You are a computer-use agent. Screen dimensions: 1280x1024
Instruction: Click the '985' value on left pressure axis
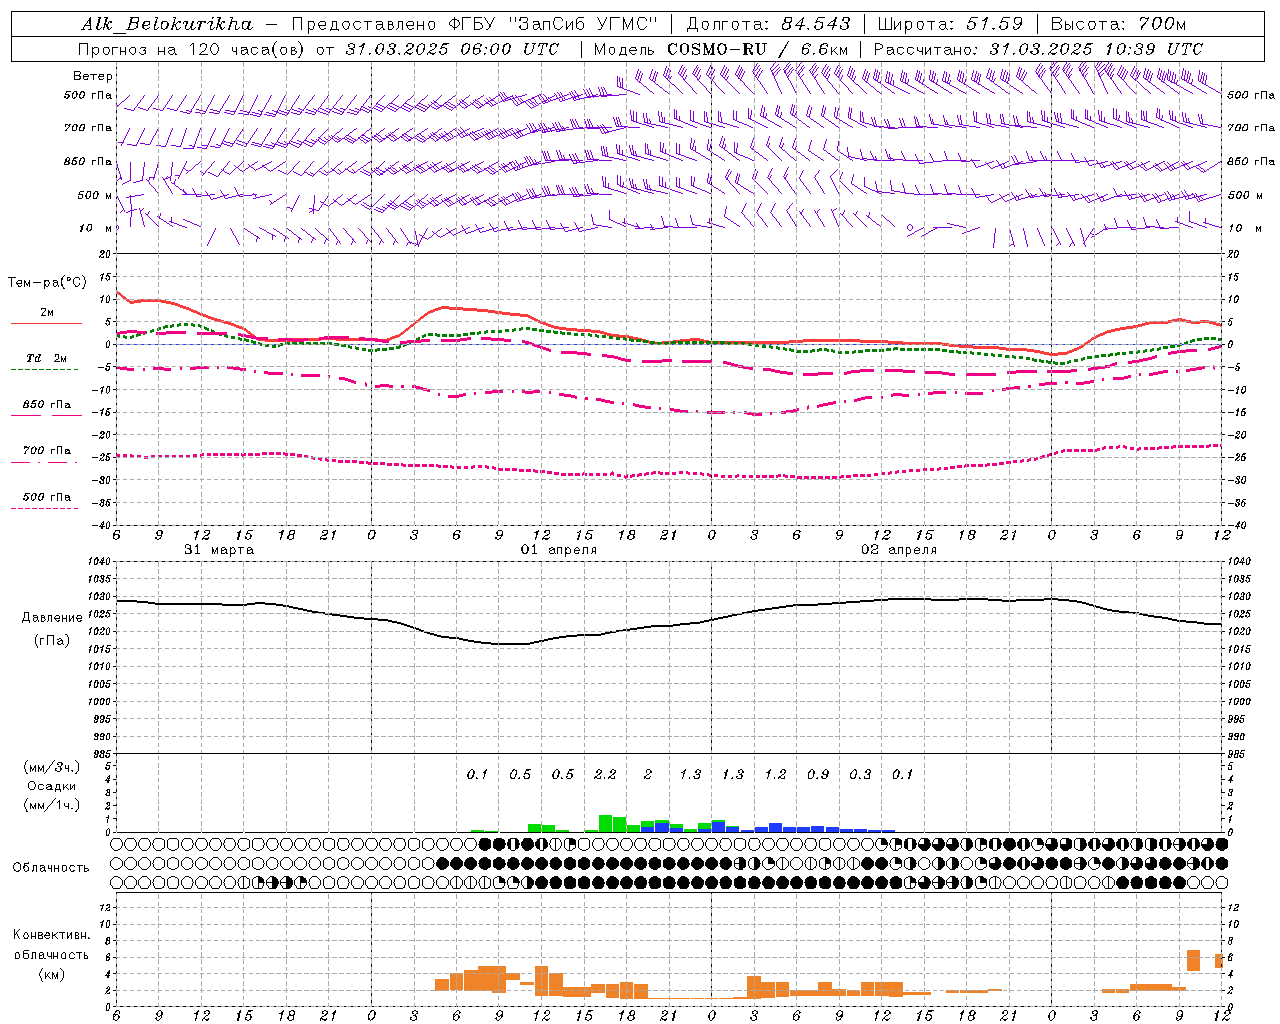(x=102, y=754)
